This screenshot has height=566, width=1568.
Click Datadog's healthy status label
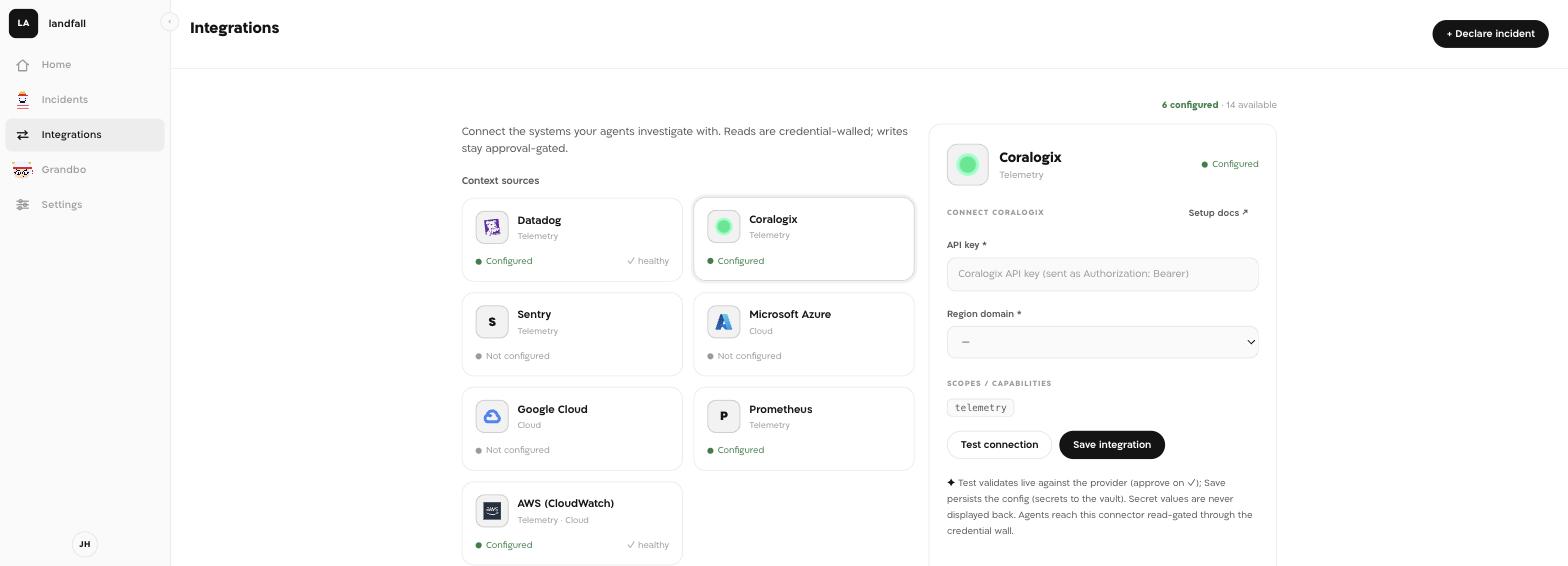pyautogui.click(x=648, y=261)
